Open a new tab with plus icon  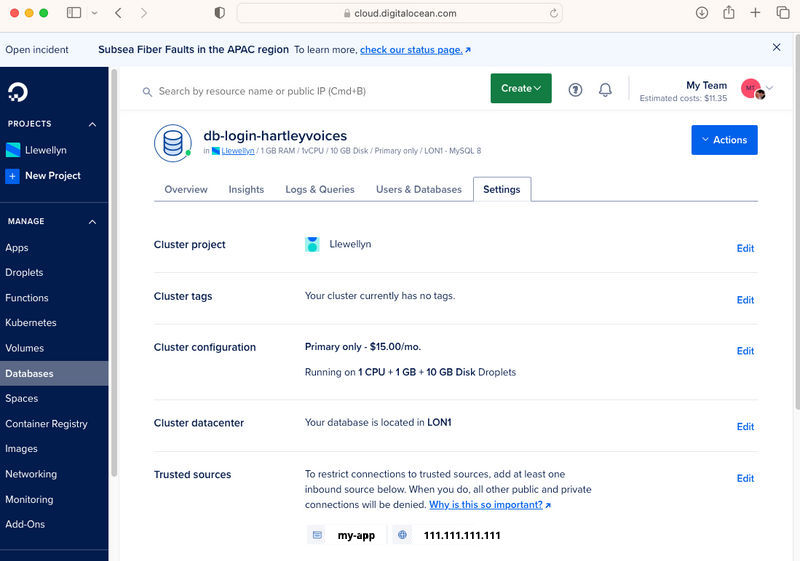[755, 13]
